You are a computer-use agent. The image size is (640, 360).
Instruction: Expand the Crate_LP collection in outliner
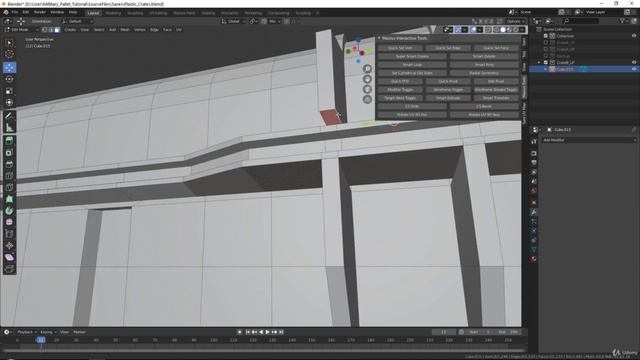click(x=540, y=62)
